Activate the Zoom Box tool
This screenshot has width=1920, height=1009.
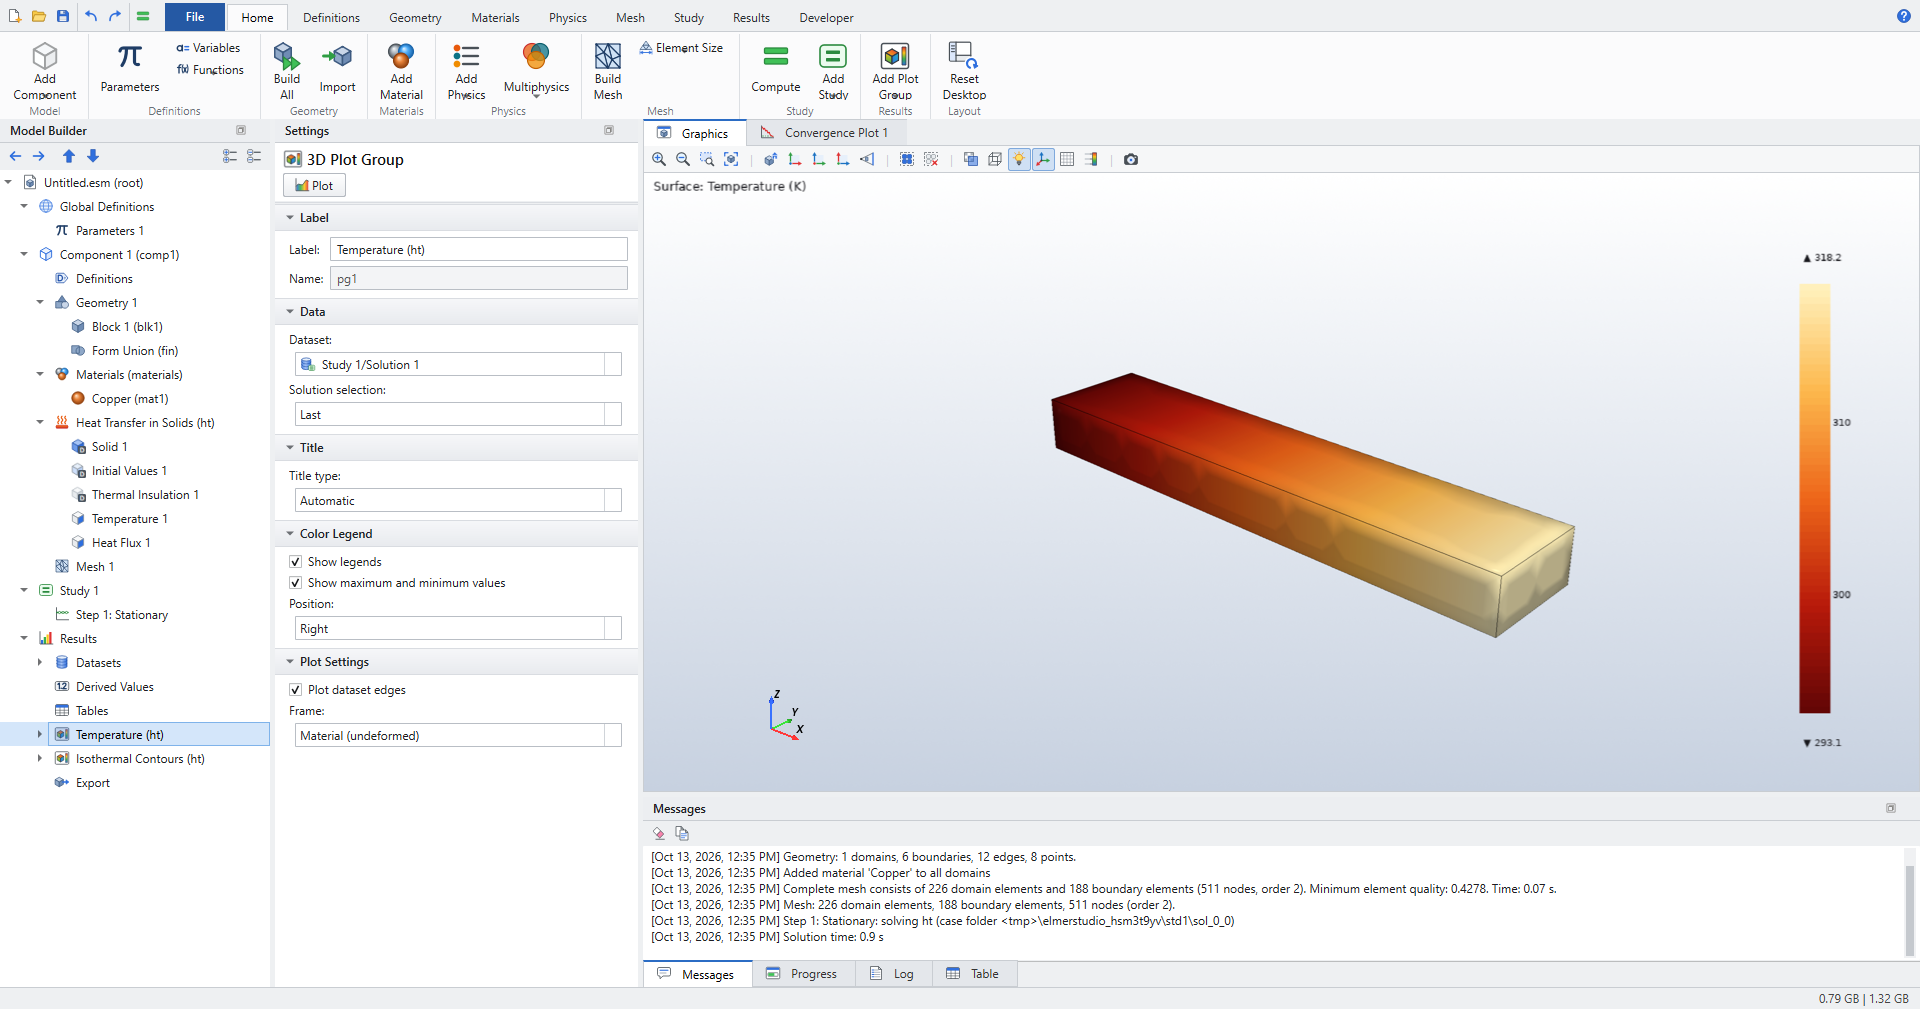(707, 159)
